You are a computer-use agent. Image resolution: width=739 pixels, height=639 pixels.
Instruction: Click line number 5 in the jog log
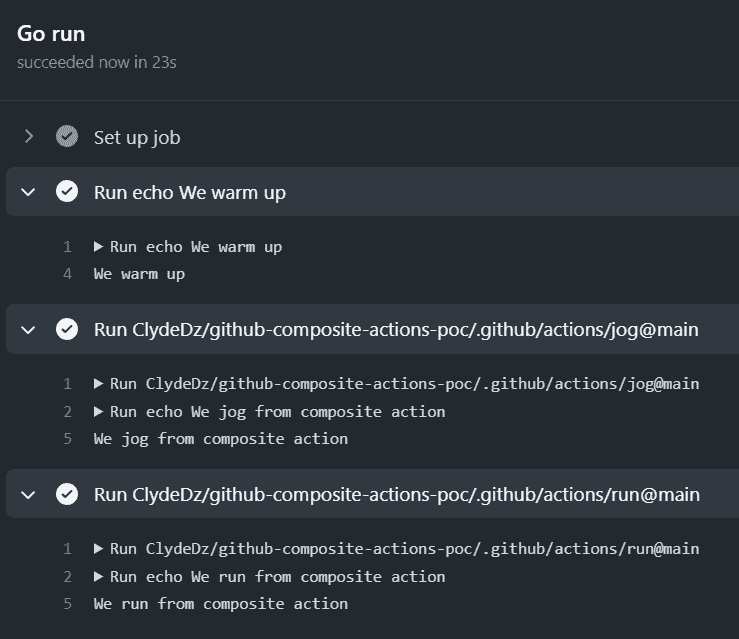pyautogui.click(x=67, y=439)
